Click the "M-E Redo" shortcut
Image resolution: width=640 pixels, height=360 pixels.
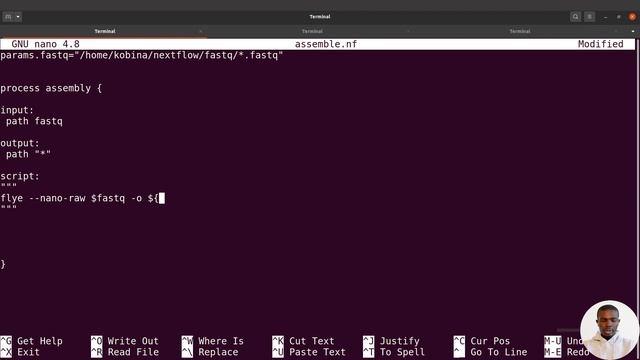566,352
